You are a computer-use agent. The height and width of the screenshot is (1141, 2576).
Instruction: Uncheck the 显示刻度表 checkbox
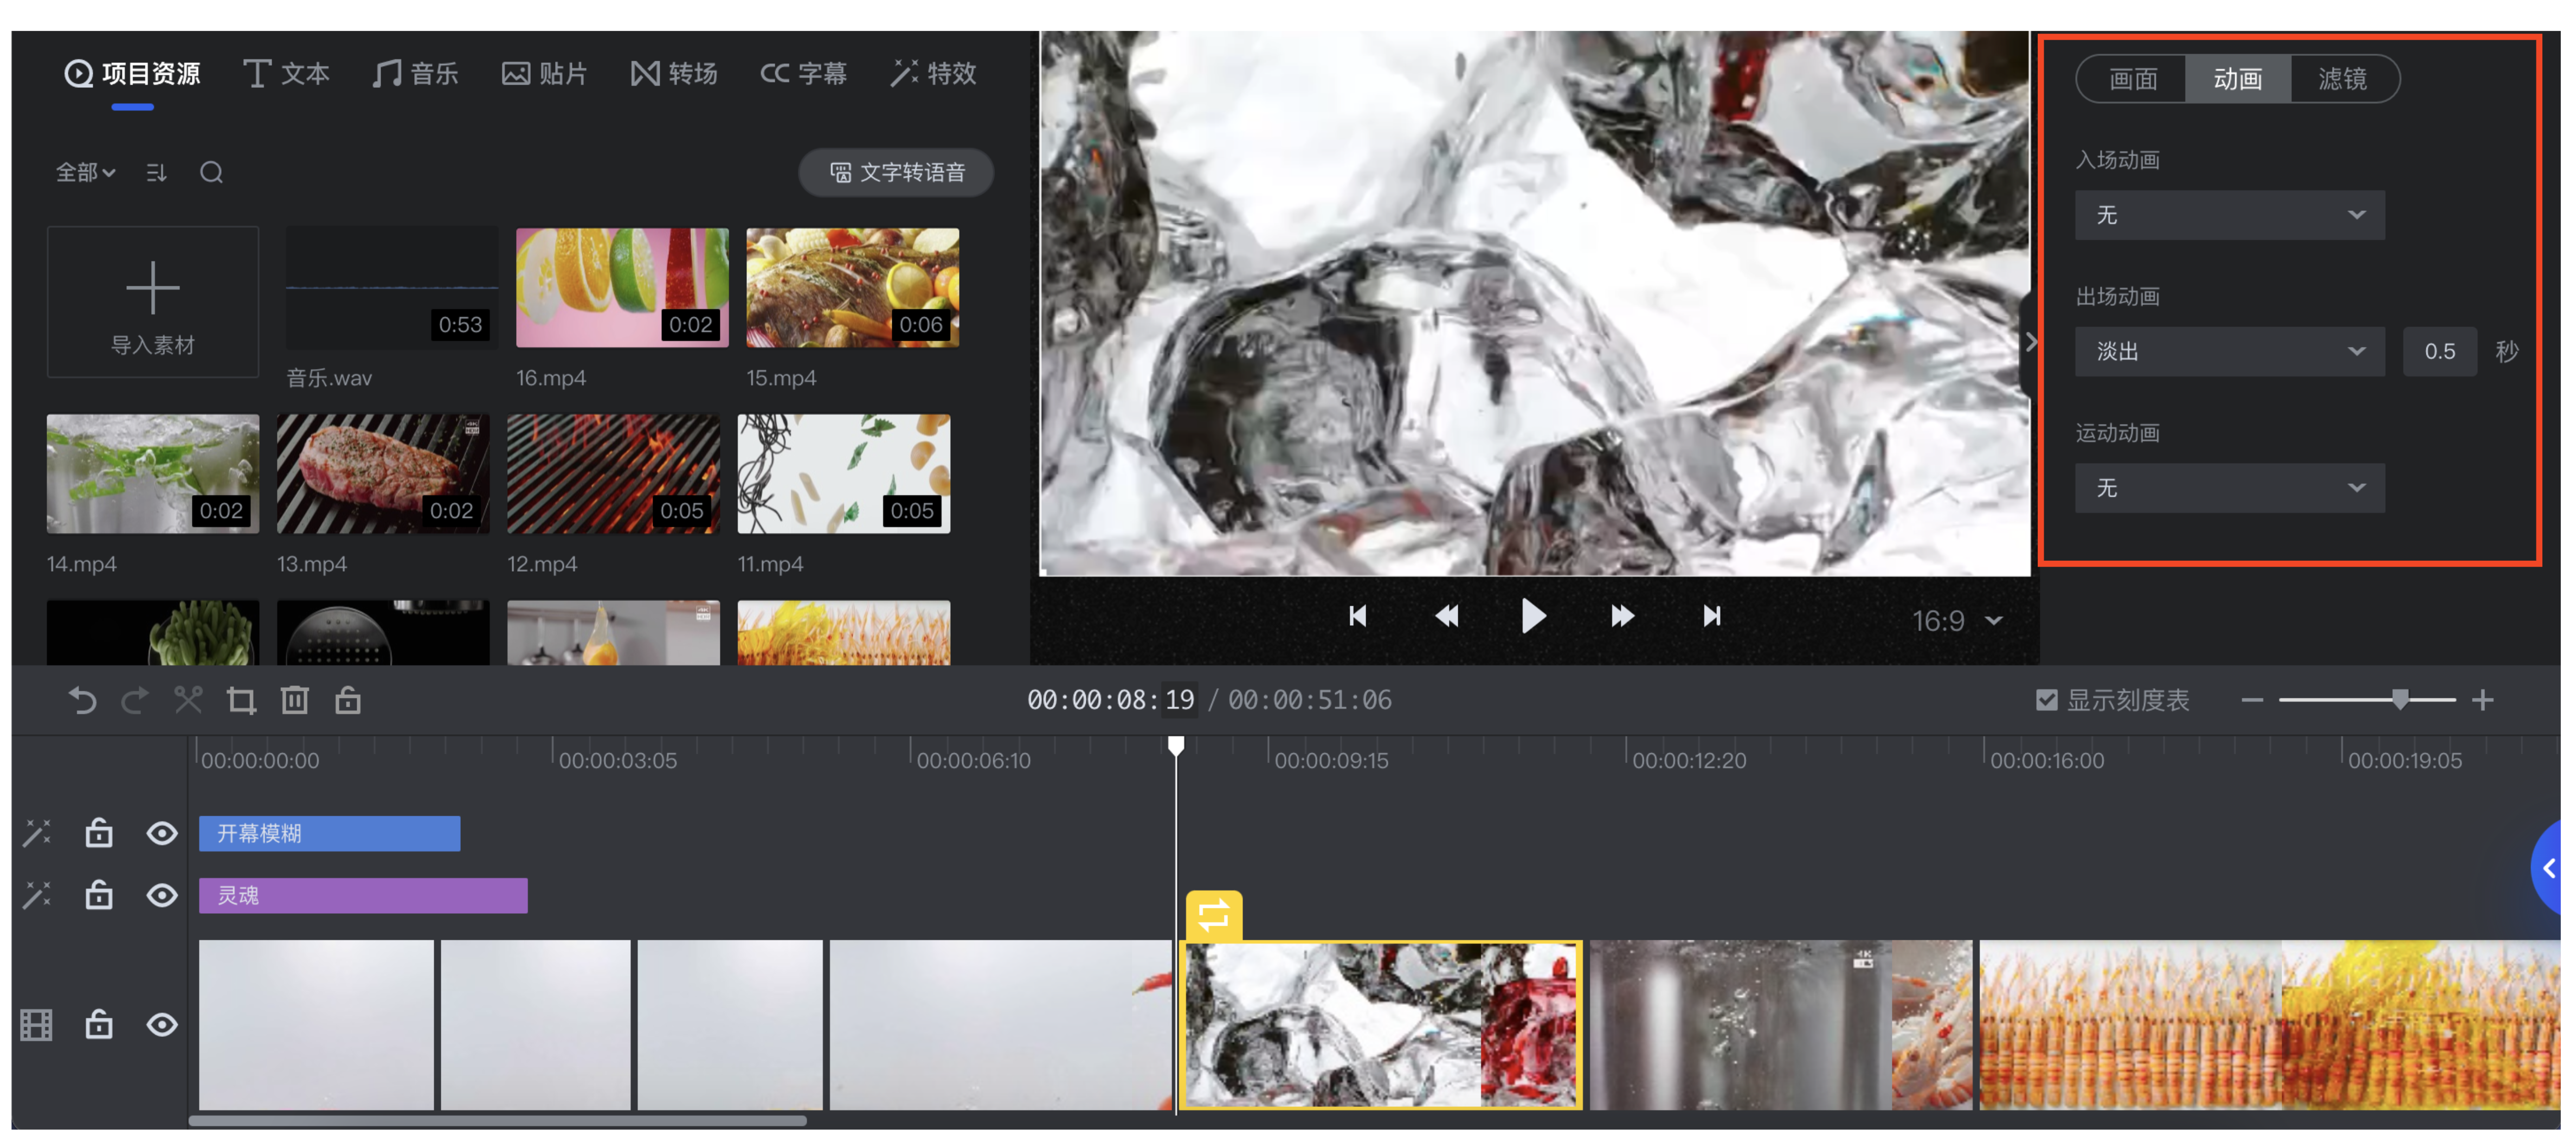coord(2046,700)
